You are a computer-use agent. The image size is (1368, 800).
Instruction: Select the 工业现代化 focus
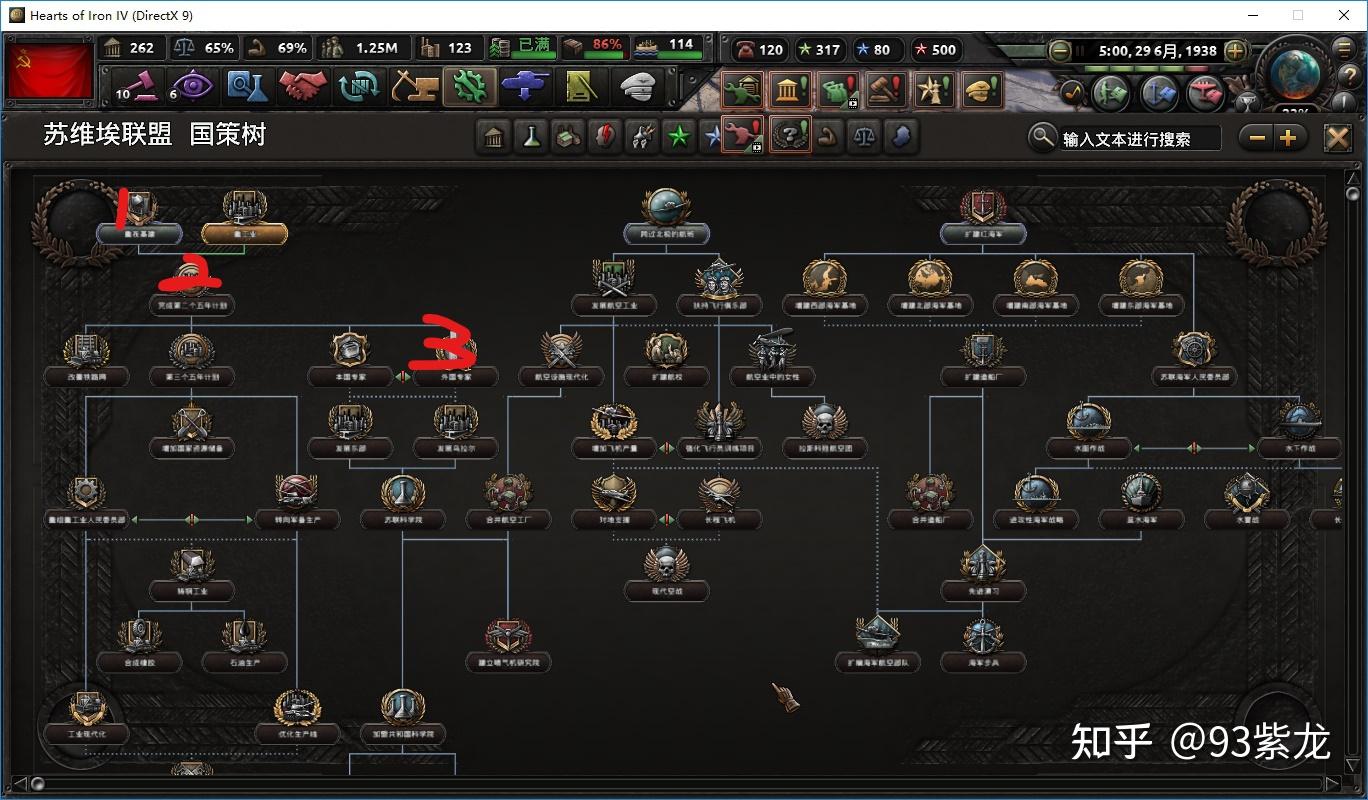[x=87, y=719]
